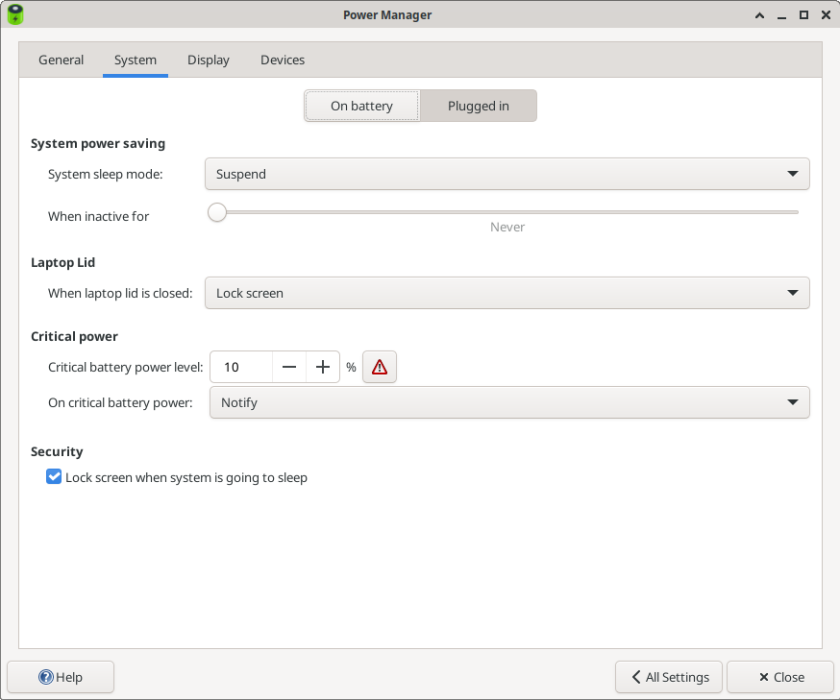Screen dimensions: 840x700
Task: Open the laptop lid closed action dropdown
Action: pyautogui.click(x=505, y=292)
